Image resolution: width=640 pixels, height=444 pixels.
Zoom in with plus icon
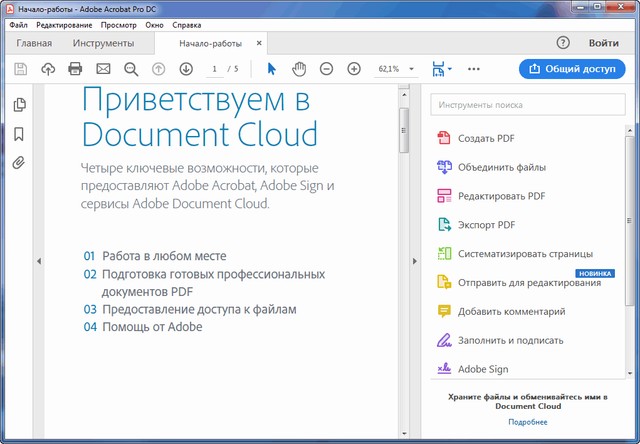(354, 69)
